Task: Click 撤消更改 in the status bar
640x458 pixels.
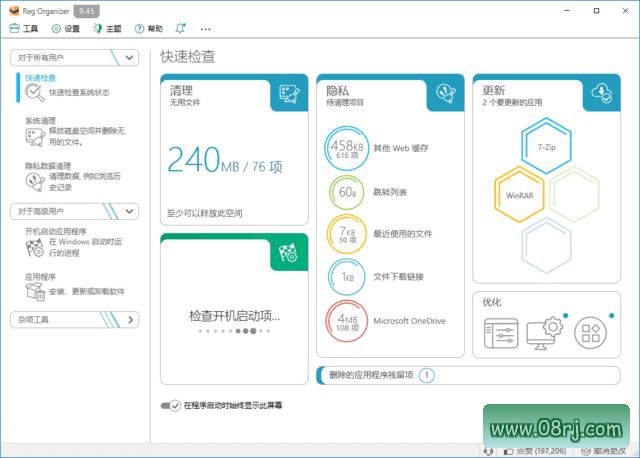Action: pos(603,451)
